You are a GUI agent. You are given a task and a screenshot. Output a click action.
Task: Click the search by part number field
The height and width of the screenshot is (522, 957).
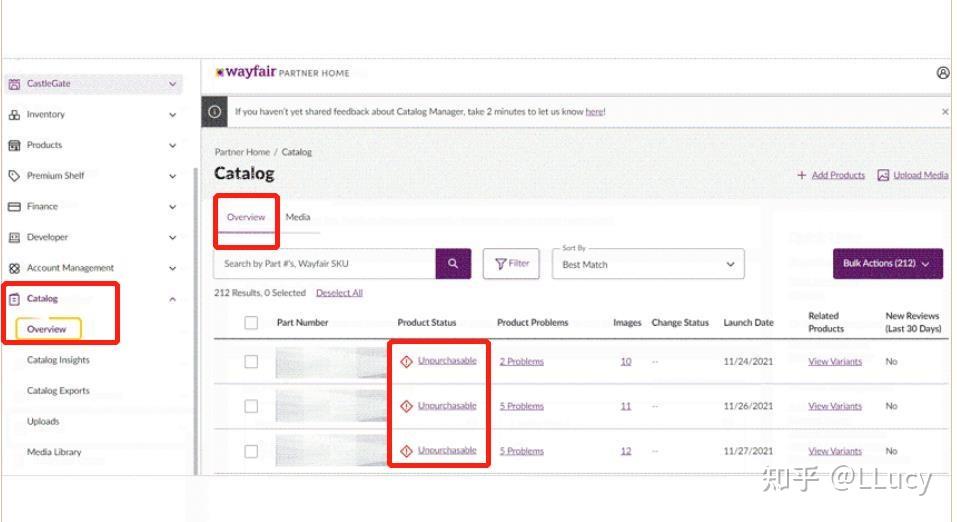click(x=324, y=264)
